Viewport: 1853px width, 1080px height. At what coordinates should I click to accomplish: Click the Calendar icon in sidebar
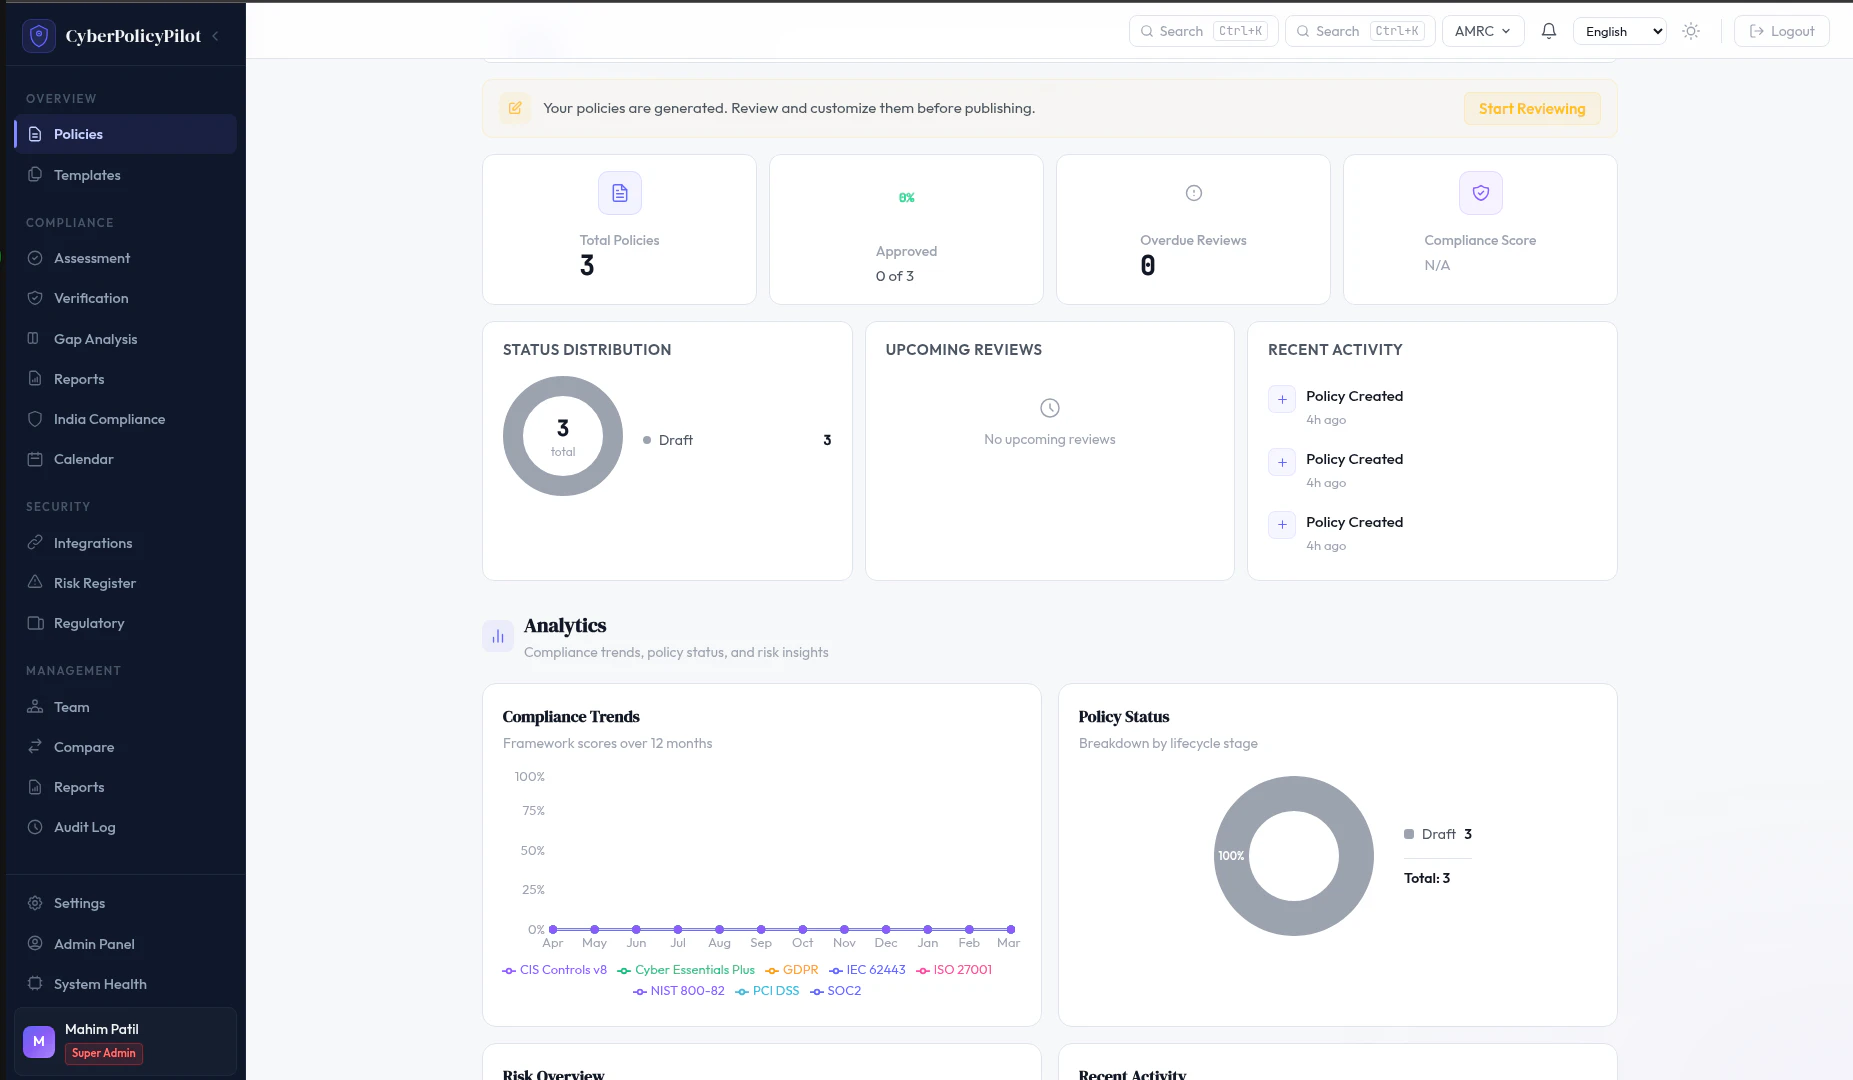(x=35, y=459)
